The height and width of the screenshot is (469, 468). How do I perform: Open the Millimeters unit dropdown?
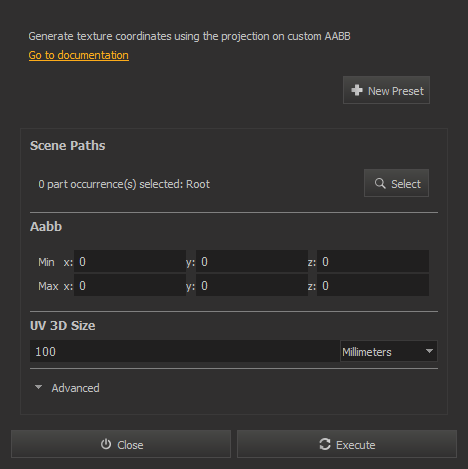(389, 351)
